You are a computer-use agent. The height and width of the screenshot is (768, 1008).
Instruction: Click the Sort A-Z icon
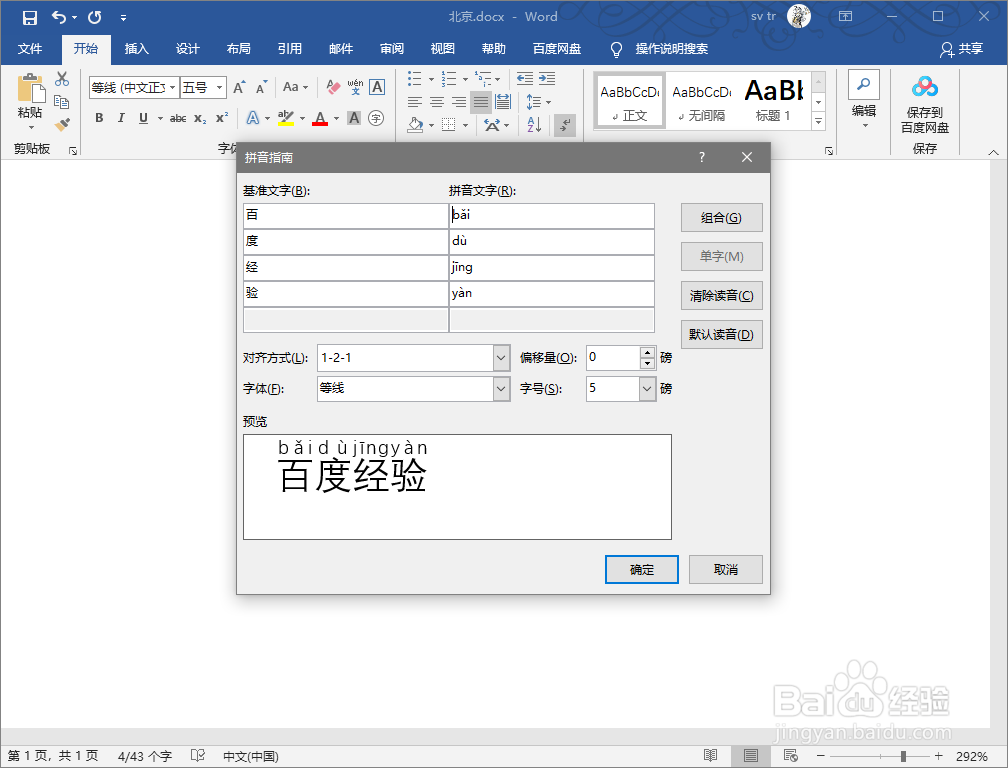[534, 125]
